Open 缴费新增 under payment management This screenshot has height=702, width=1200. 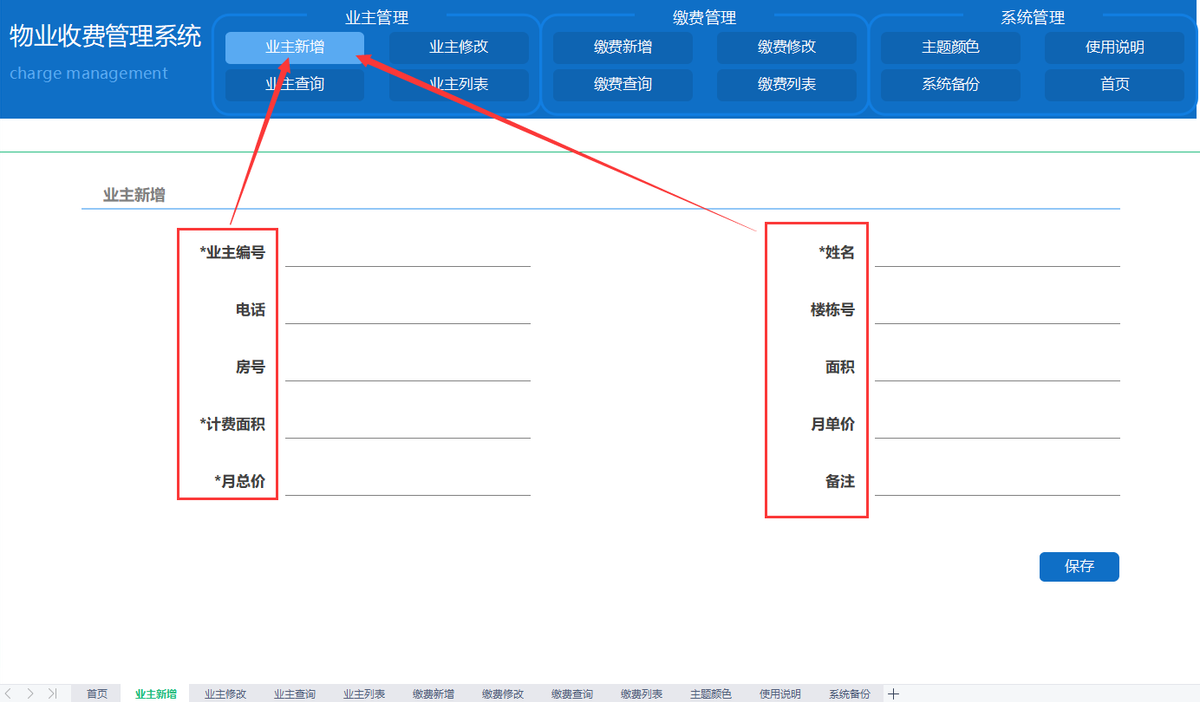(x=622, y=47)
